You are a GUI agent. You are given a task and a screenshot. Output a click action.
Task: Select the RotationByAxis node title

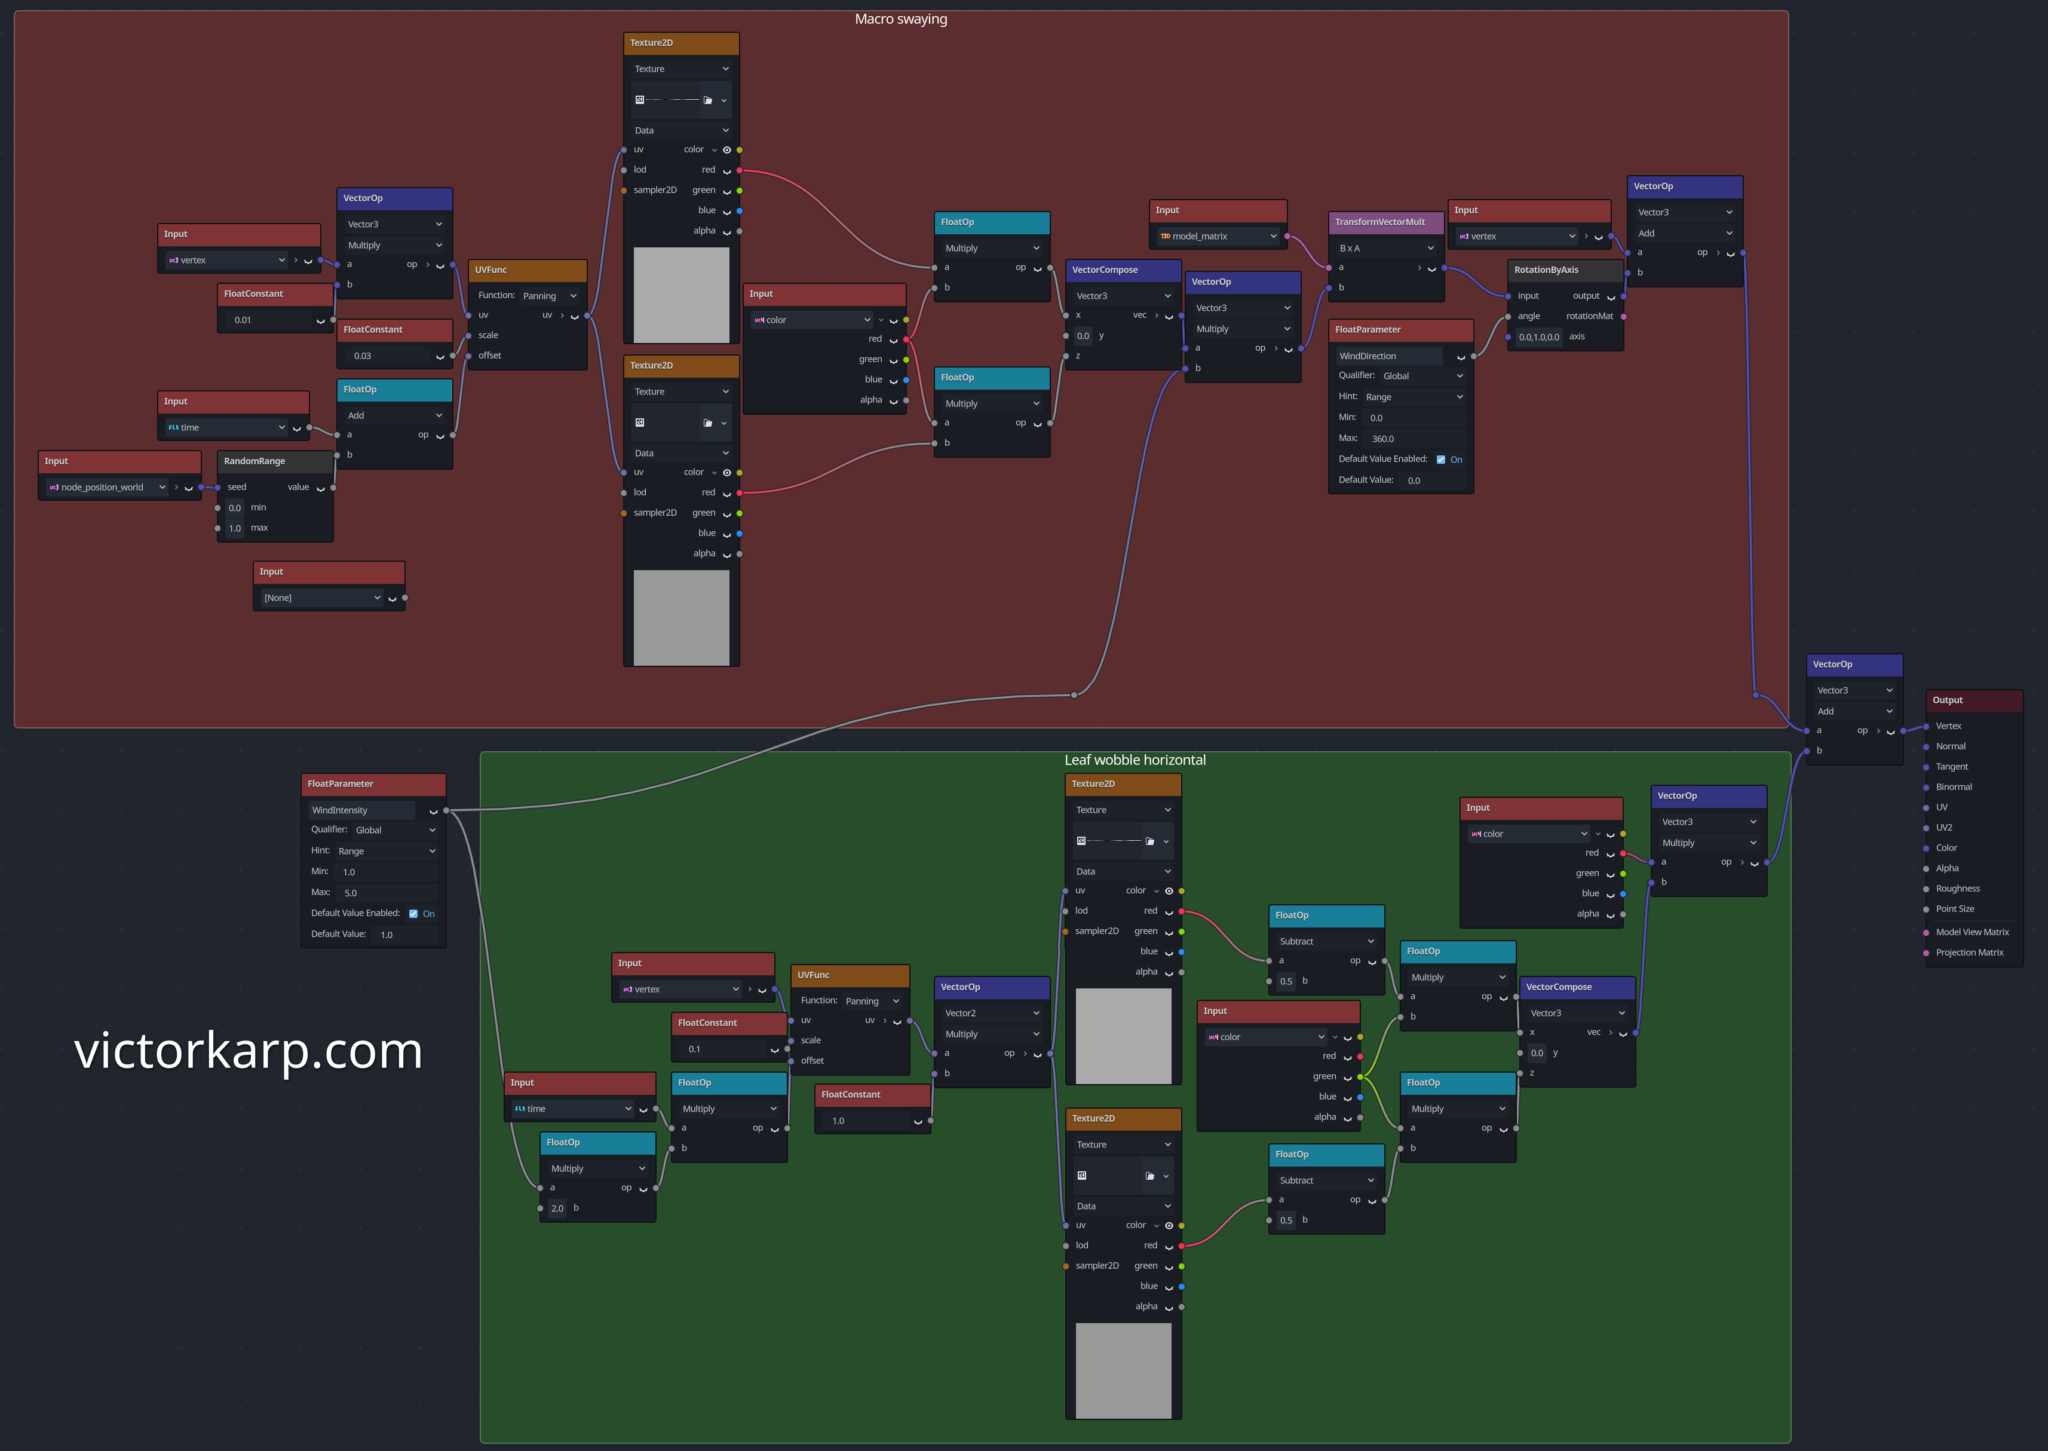(x=1546, y=270)
